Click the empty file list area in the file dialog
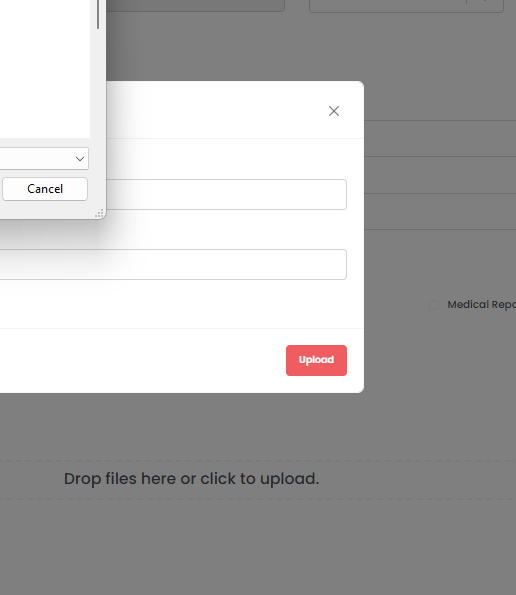516x595 pixels. coord(45,69)
